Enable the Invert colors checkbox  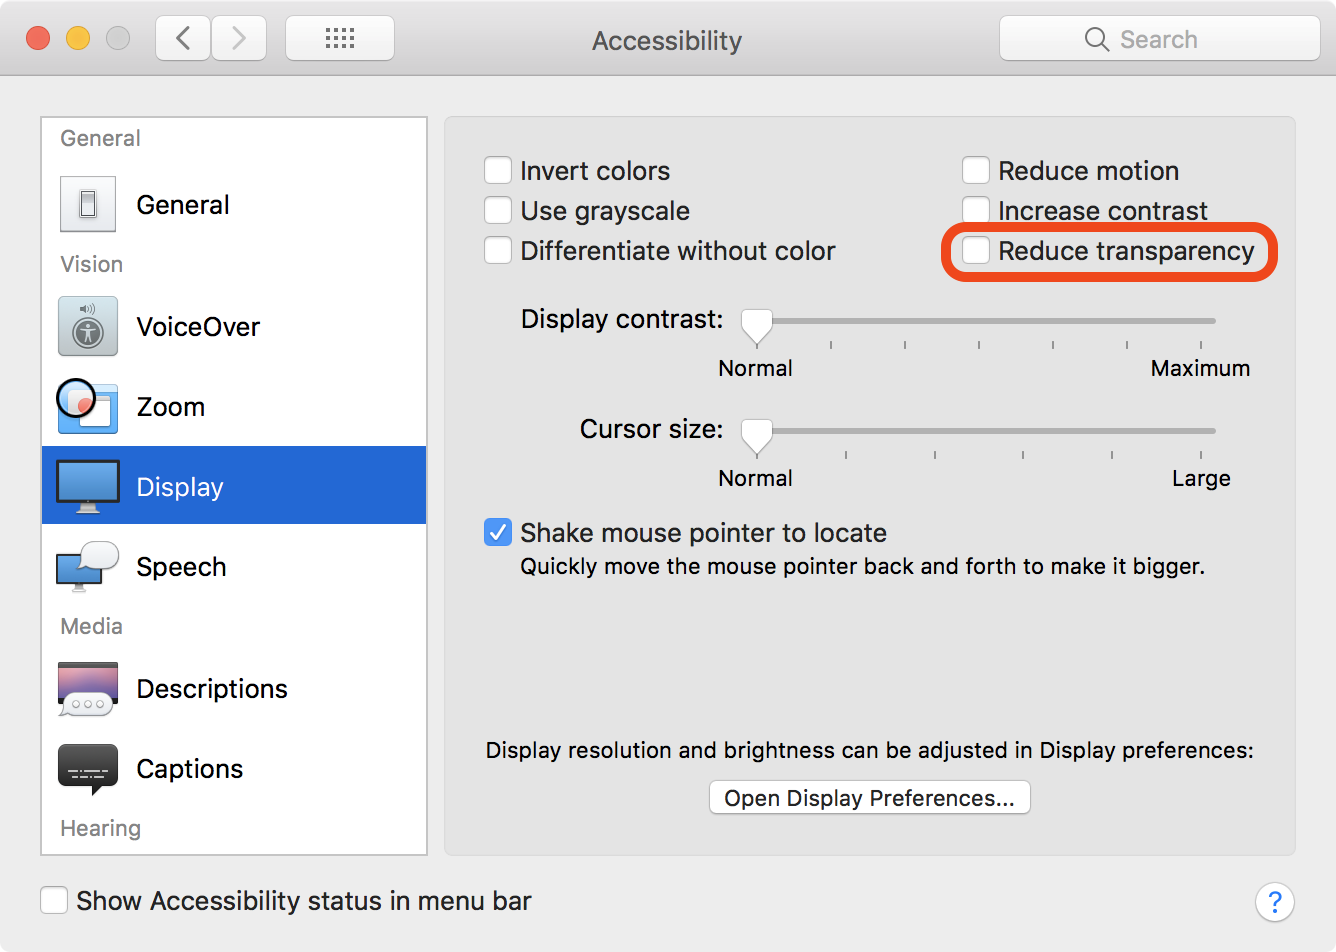coord(498,171)
